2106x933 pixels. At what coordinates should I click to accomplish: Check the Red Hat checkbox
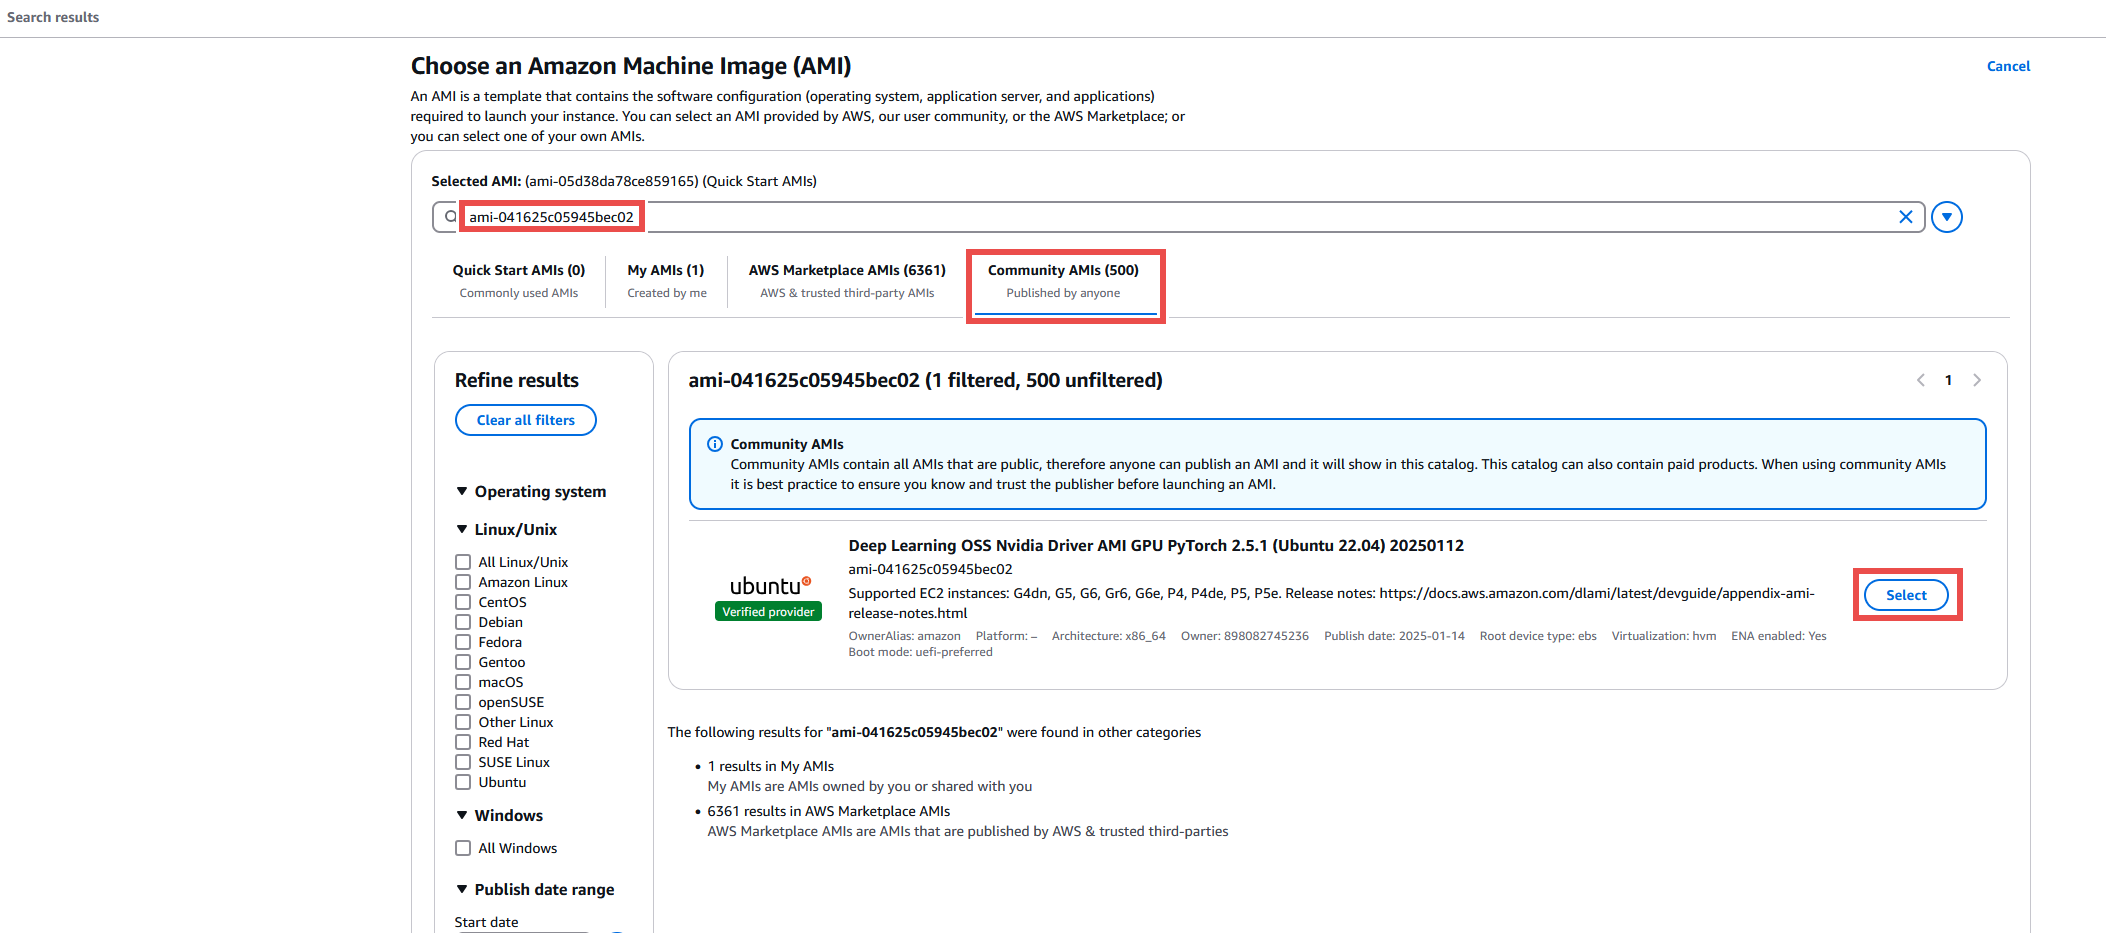(463, 742)
